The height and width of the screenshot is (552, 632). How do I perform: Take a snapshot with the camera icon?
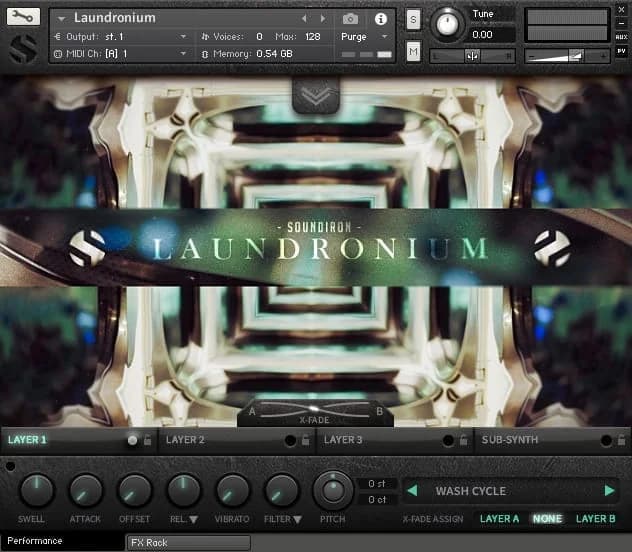[350, 19]
